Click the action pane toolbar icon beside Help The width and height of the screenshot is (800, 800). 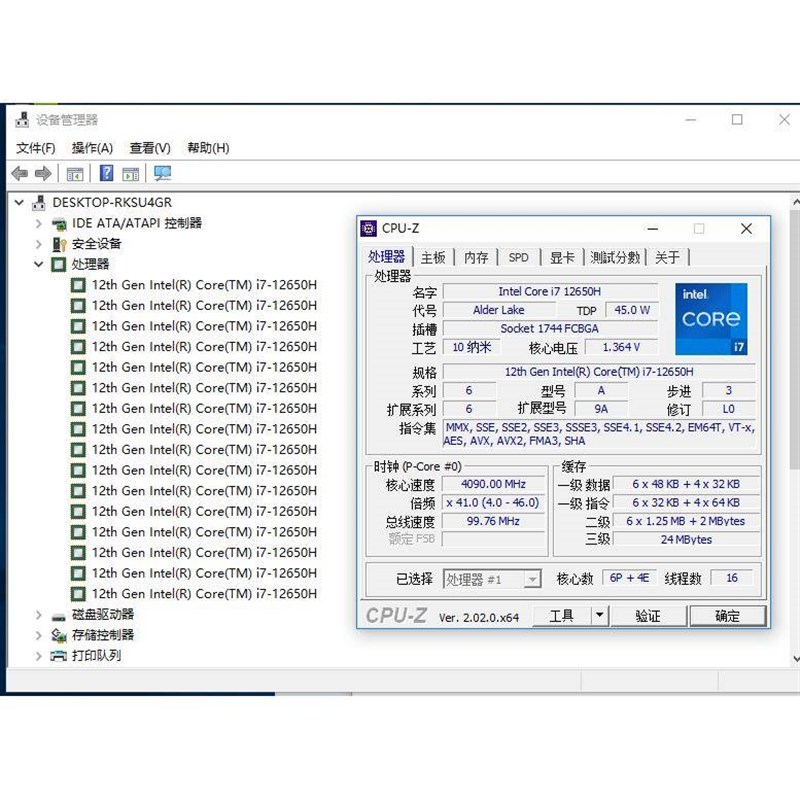point(131,174)
